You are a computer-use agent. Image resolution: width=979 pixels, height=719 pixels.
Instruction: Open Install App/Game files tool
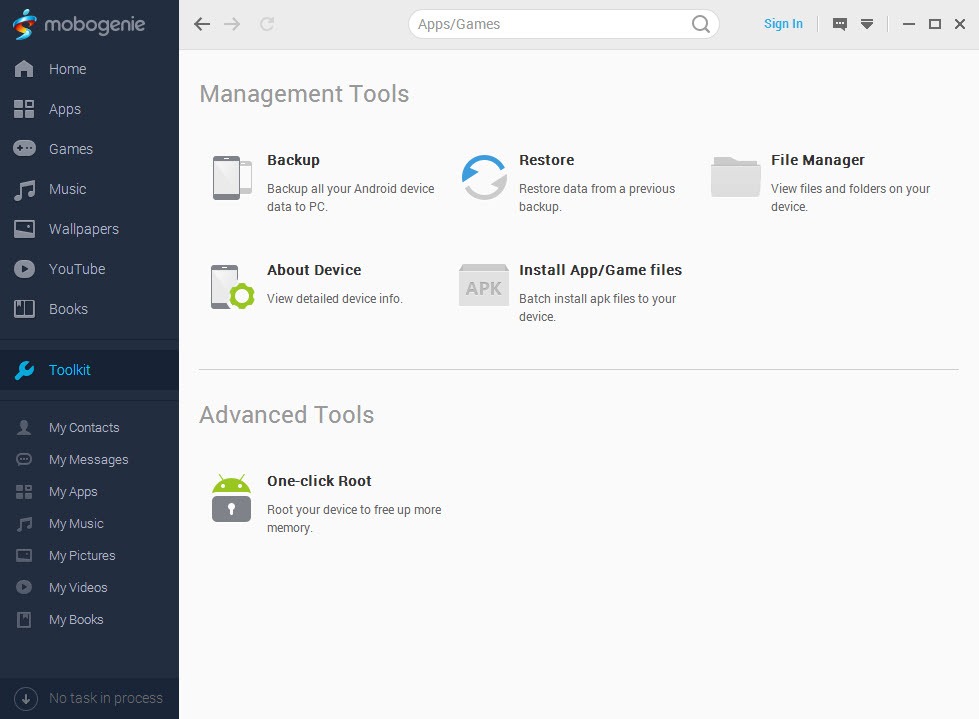600,270
